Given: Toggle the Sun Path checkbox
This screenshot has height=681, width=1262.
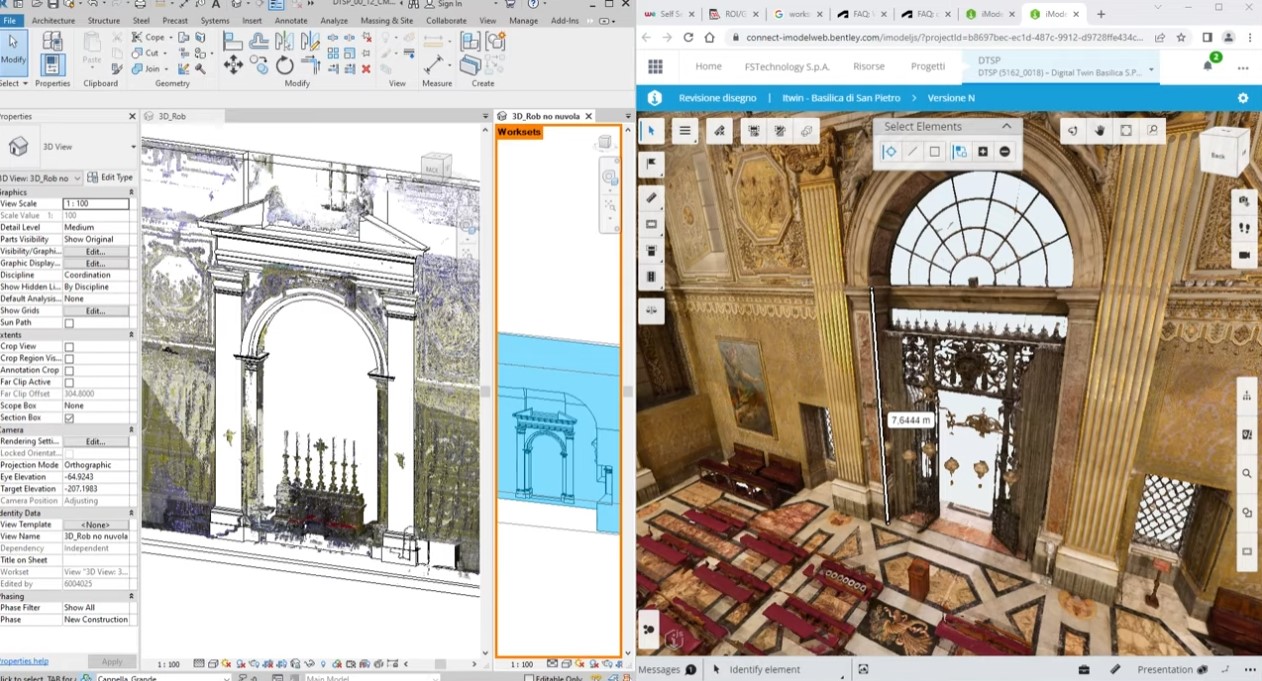Looking at the screenshot, I should pos(69,323).
